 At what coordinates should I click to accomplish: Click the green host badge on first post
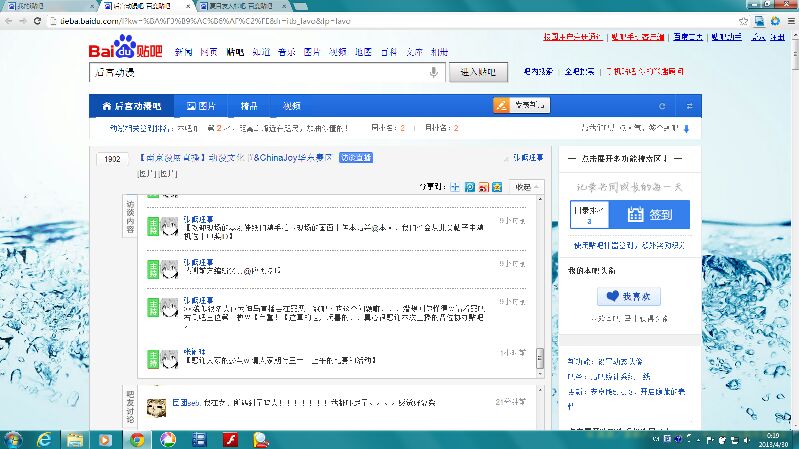(x=153, y=226)
